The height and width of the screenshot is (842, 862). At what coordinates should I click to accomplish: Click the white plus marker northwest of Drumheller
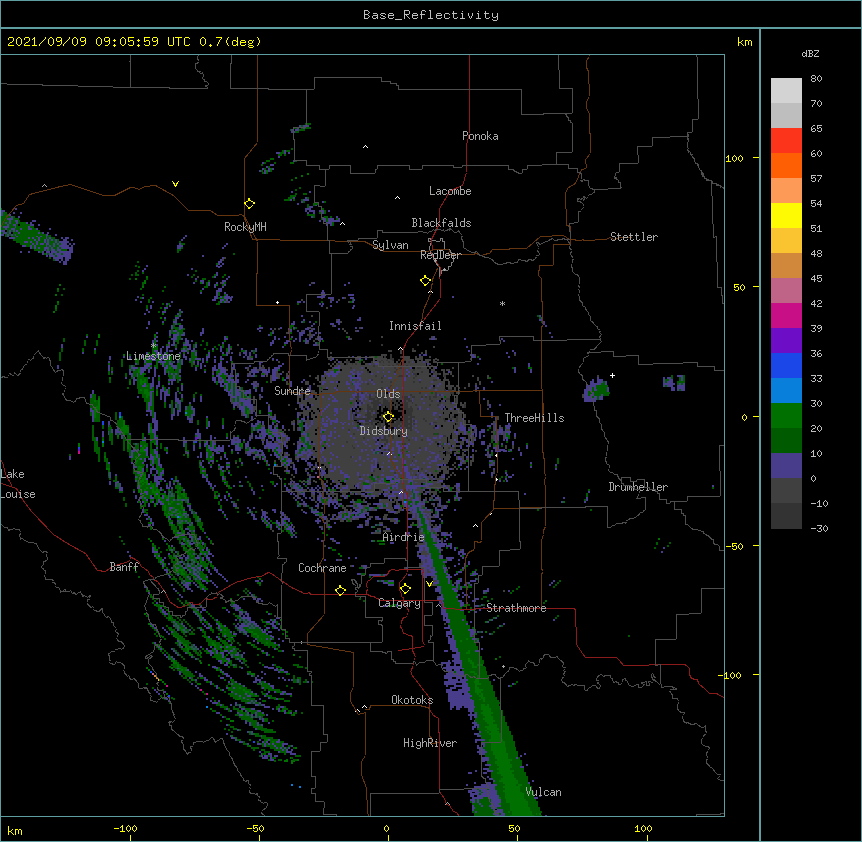tap(612, 375)
